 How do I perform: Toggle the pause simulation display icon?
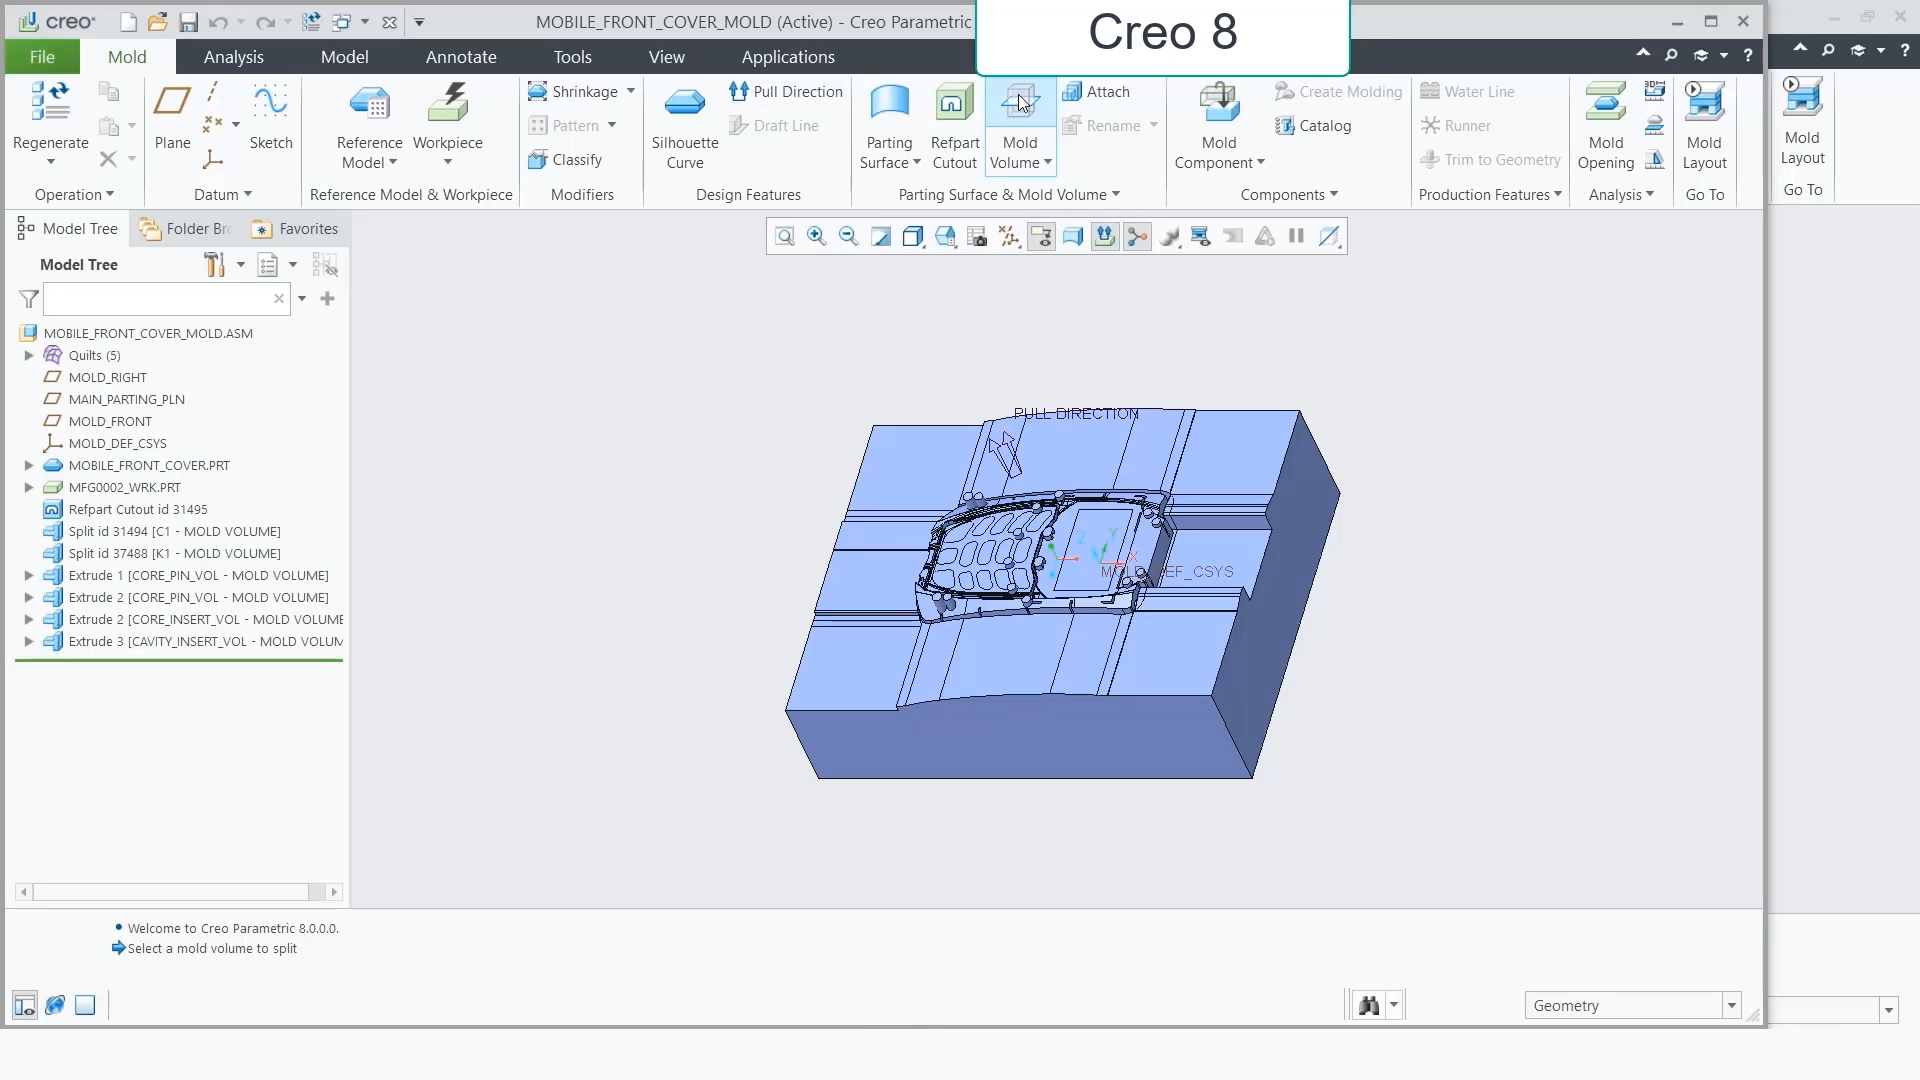click(1297, 236)
